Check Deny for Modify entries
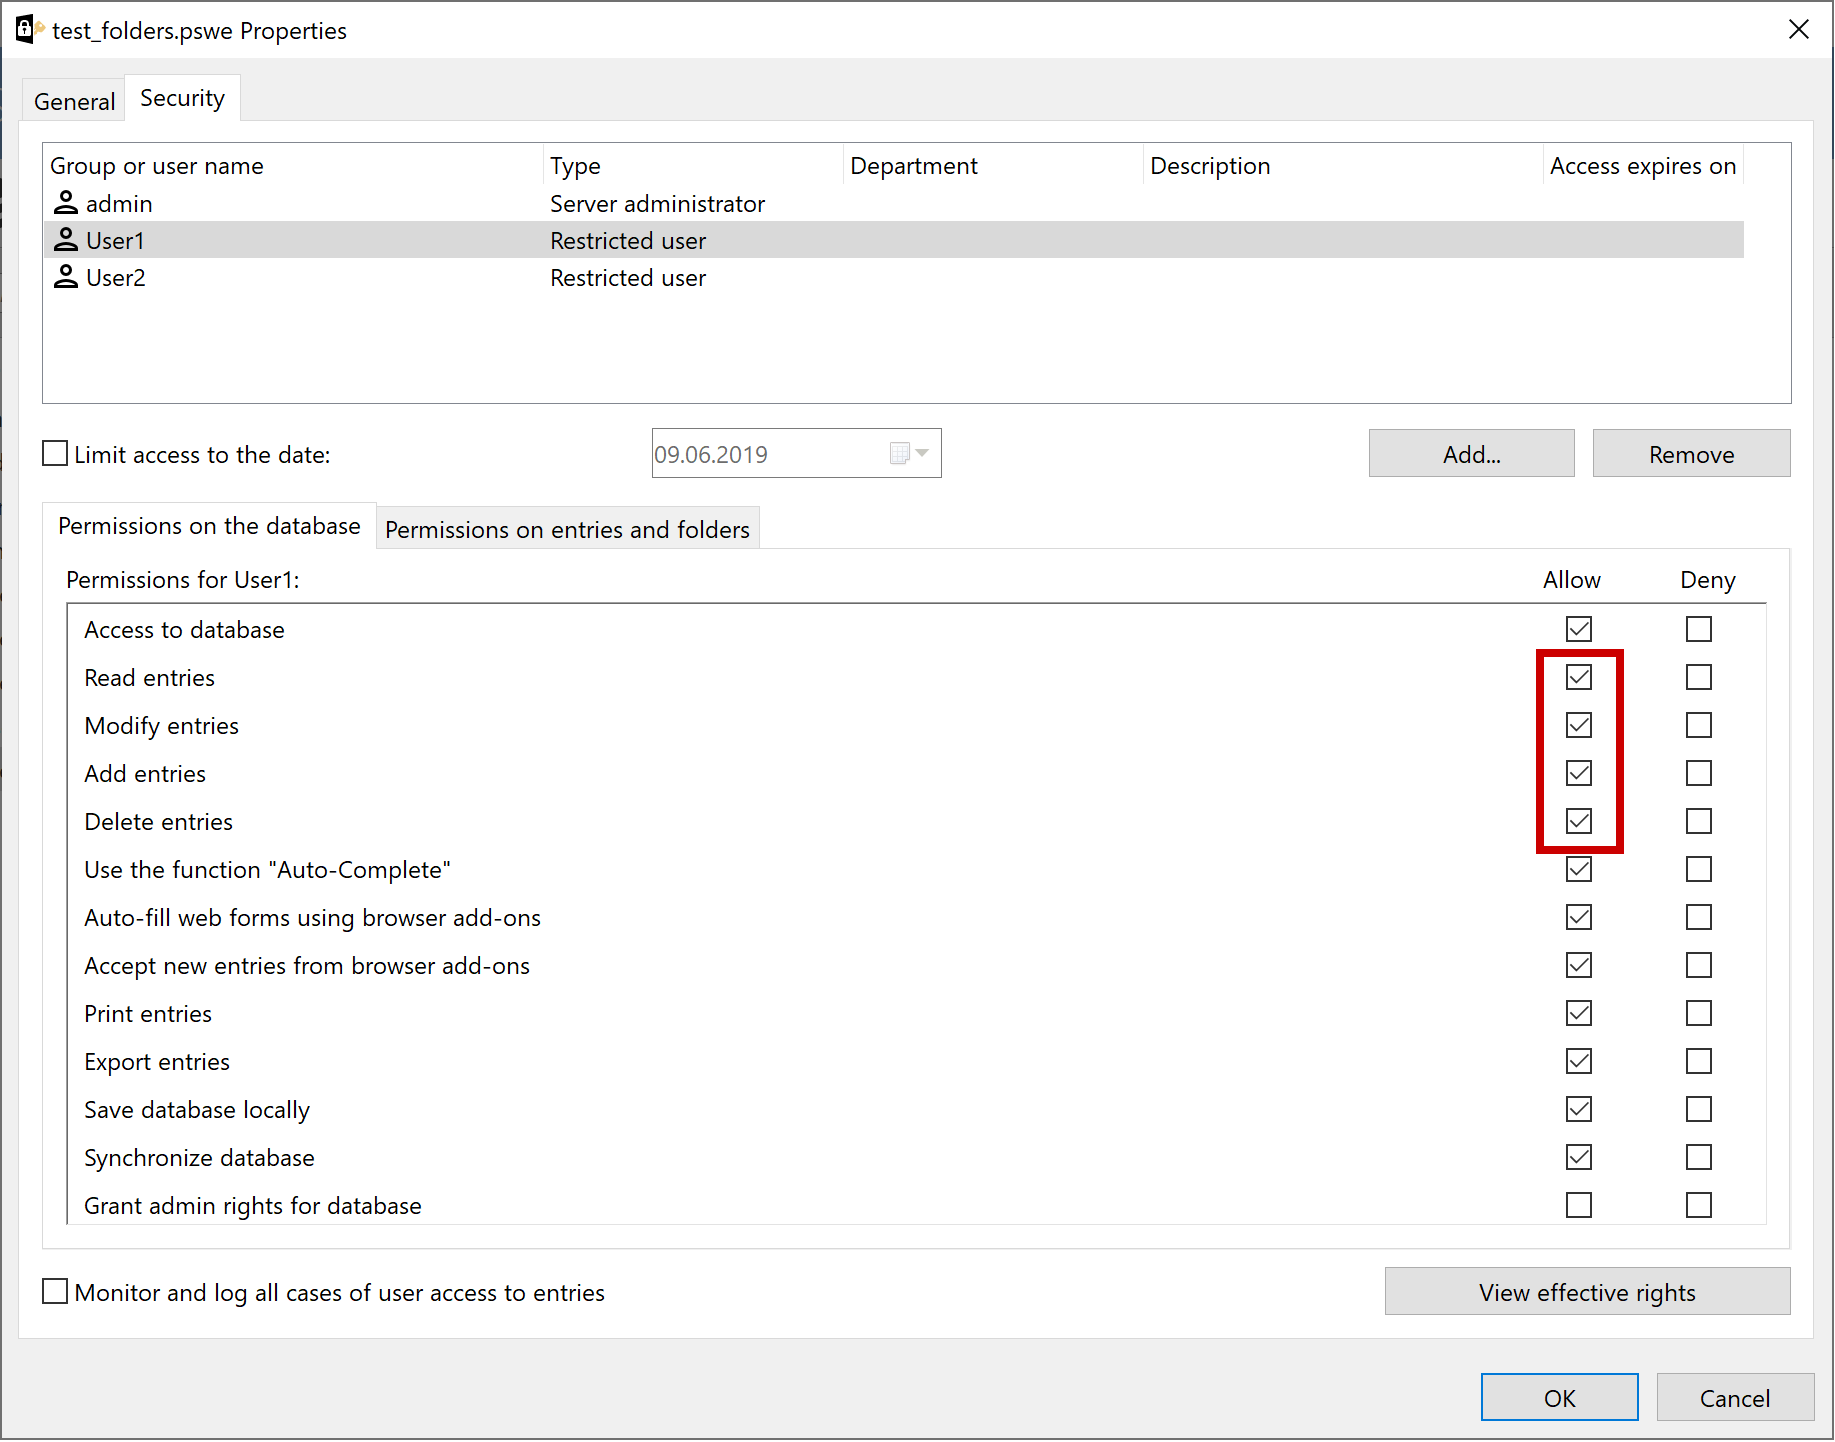Image resolution: width=1835 pixels, height=1442 pixels. coord(1699,725)
